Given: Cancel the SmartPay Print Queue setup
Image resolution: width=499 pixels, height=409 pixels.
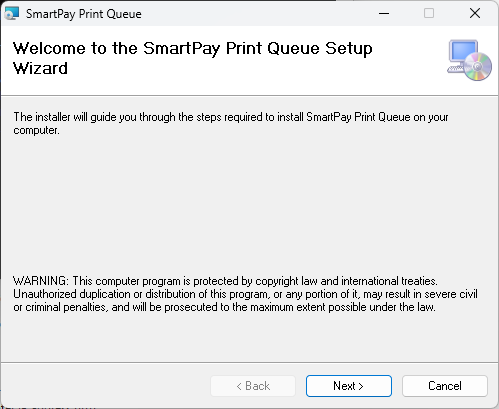Looking at the screenshot, I should 445,386.
